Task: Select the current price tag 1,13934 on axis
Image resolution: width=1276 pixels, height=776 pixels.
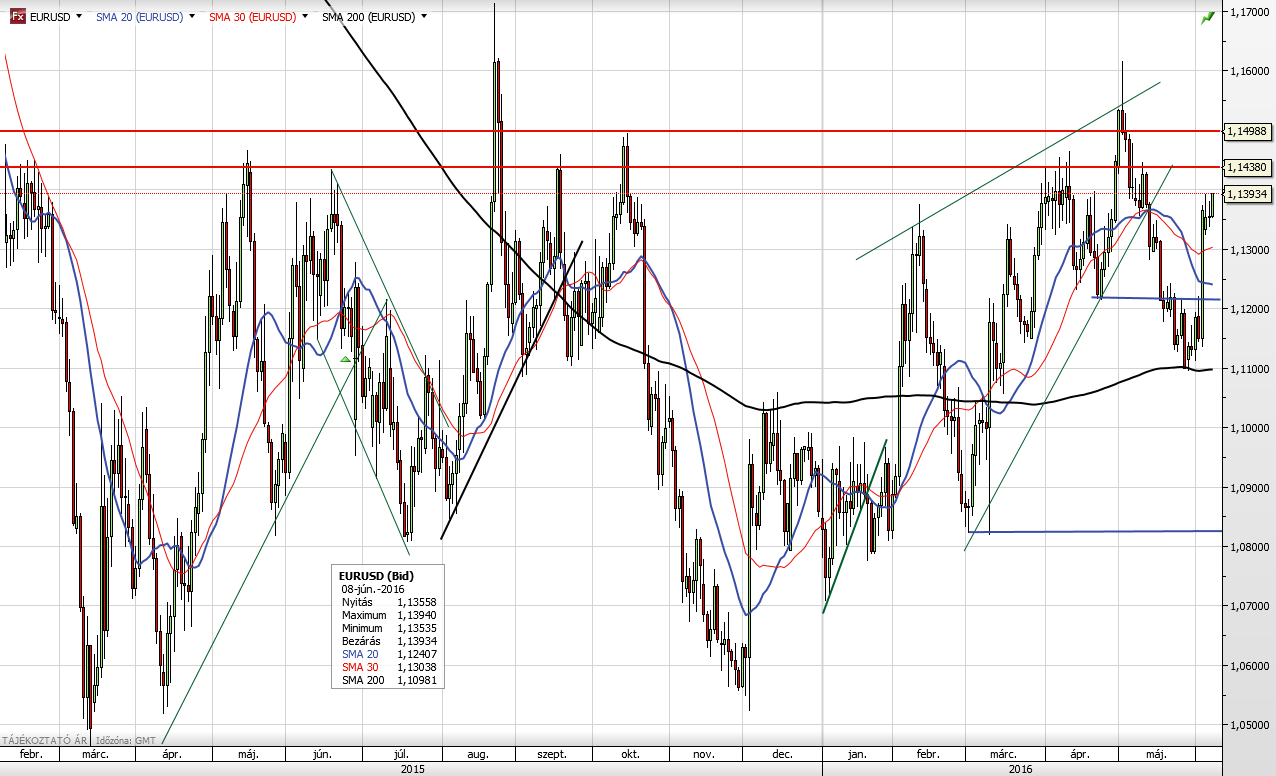Action: click(x=1246, y=194)
